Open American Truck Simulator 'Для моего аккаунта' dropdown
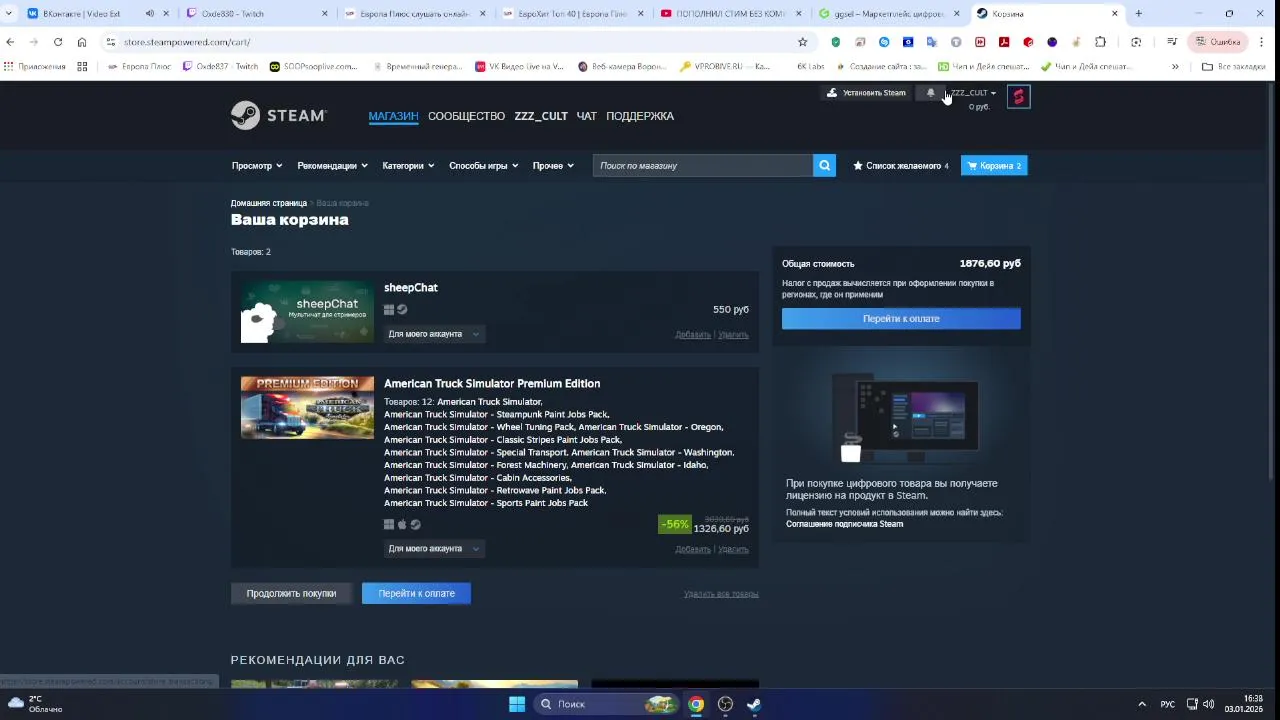The height and width of the screenshot is (720, 1280). click(x=434, y=549)
